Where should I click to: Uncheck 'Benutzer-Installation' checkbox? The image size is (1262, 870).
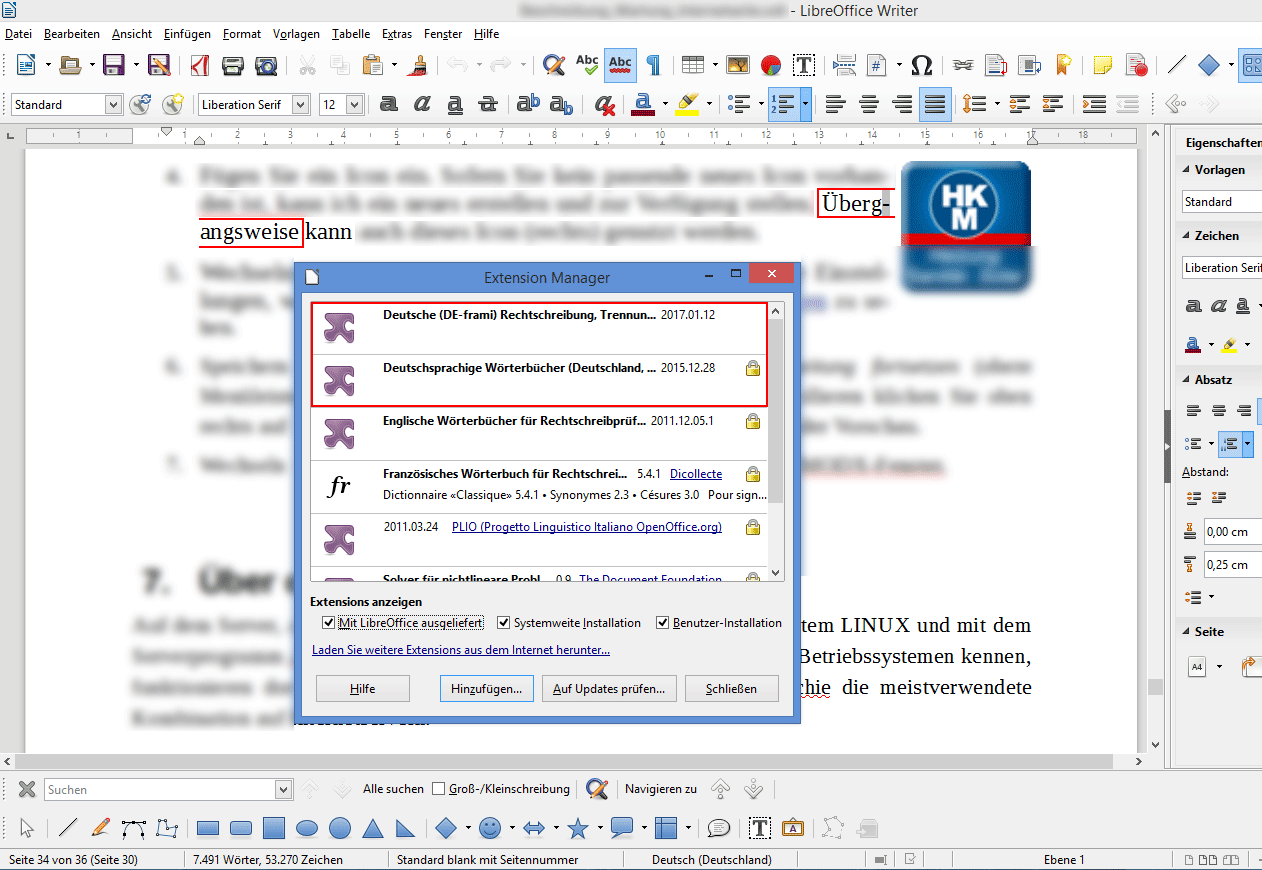coord(662,623)
